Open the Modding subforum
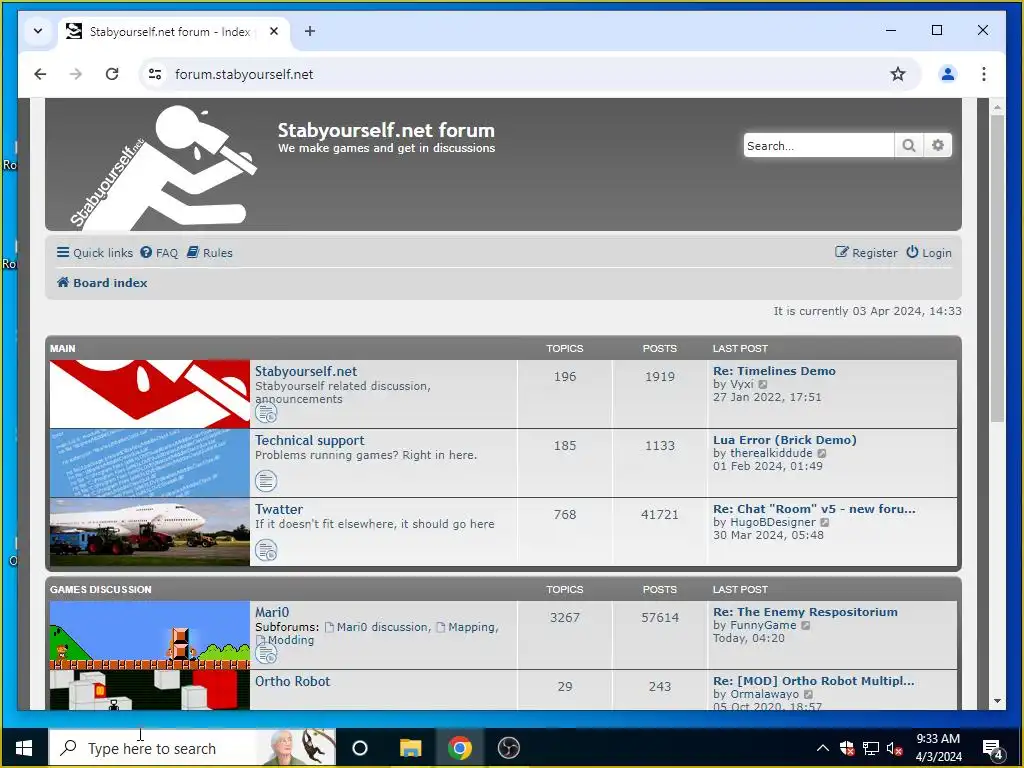 pyautogui.click(x=291, y=640)
